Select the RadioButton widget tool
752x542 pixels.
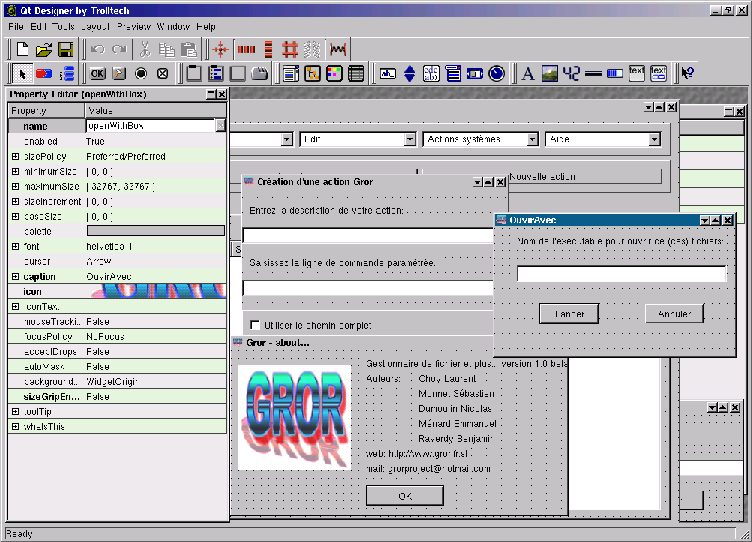(141, 73)
